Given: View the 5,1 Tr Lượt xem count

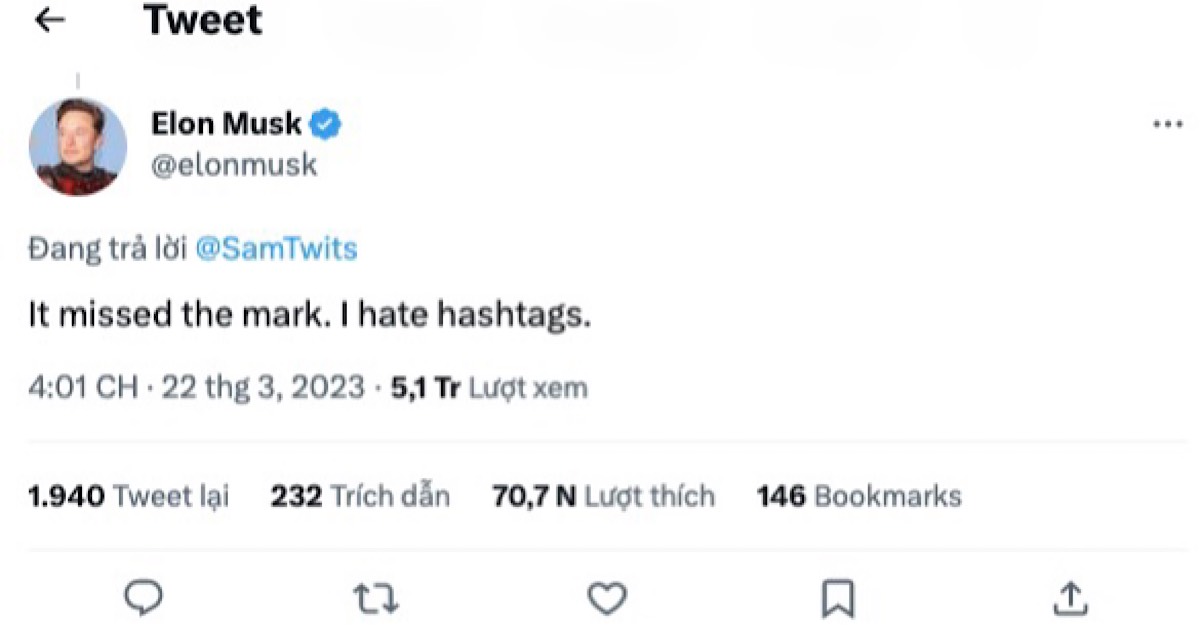Looking at the screenshot, I should (490, 388).
